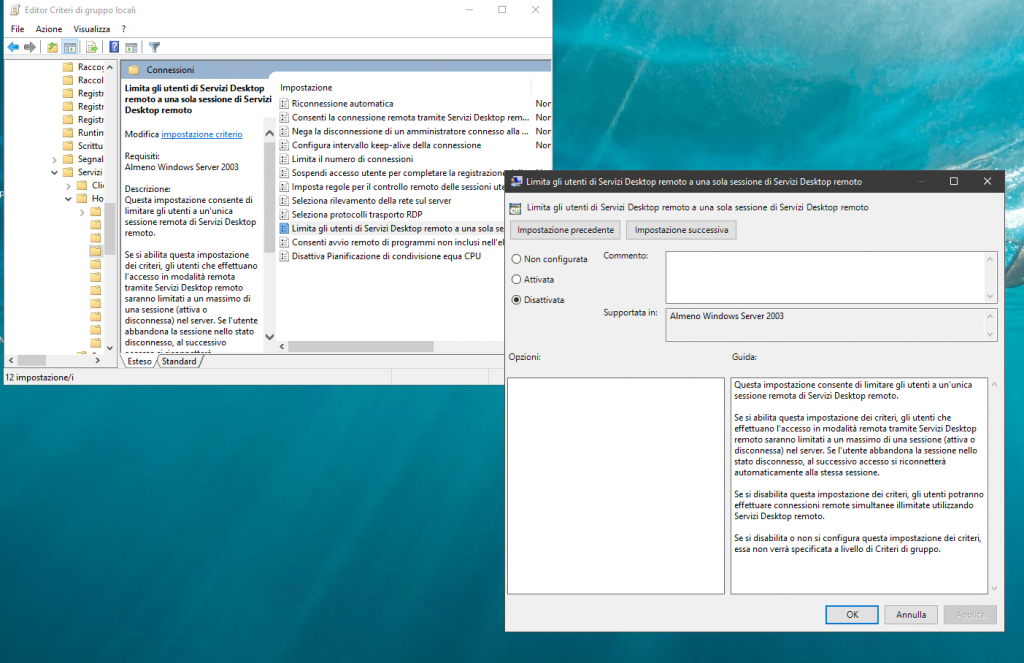The image size is (1024, 663).
Task: Select the 'Disattivata' radio button
Action: [516, 299]
